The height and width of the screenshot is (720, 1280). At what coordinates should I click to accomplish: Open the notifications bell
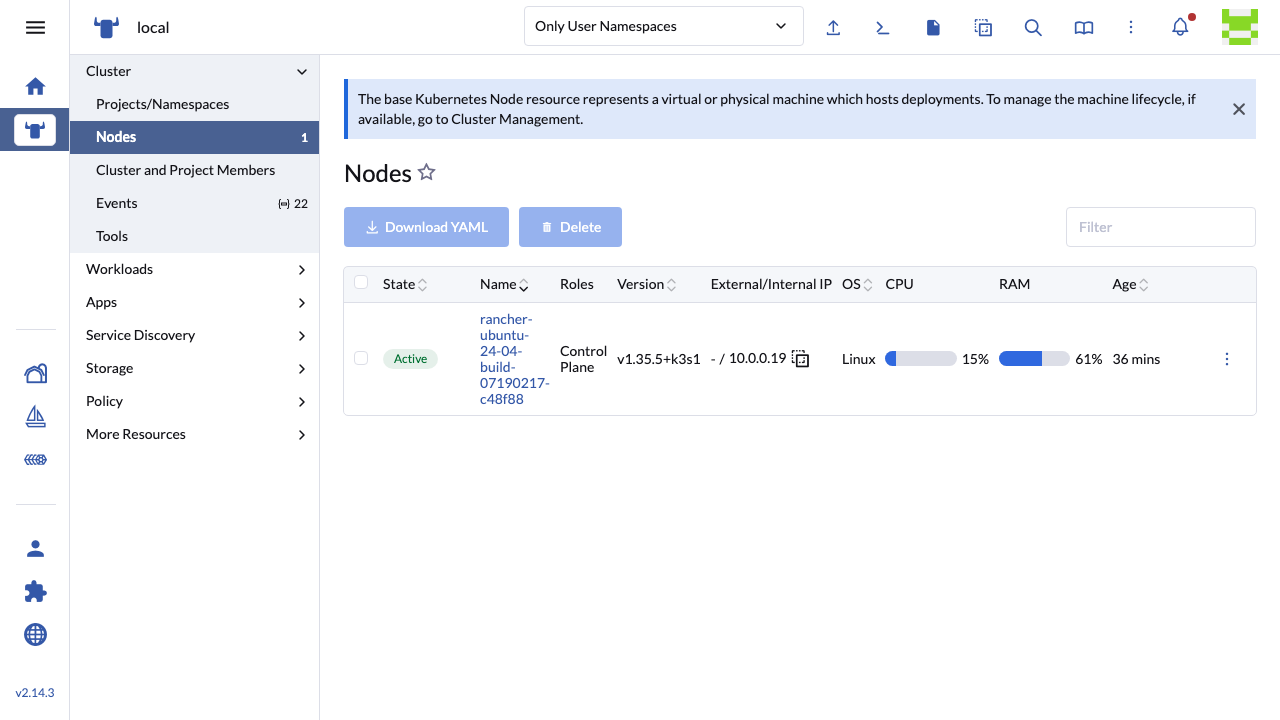tap(1181, 27)
